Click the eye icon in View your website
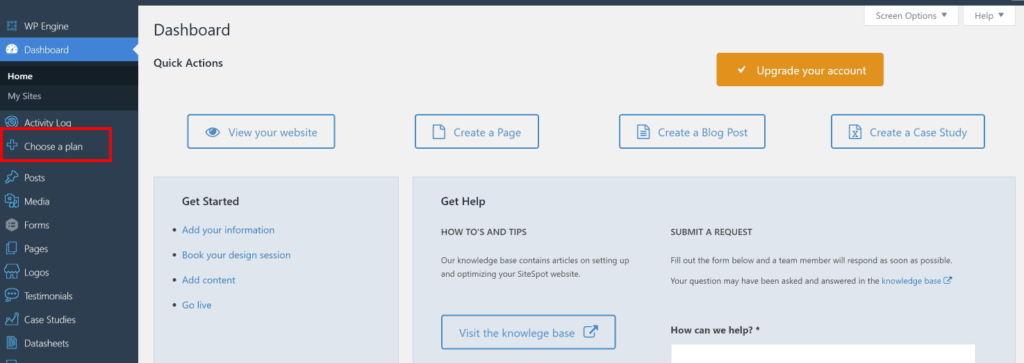 tap(212, 132)
